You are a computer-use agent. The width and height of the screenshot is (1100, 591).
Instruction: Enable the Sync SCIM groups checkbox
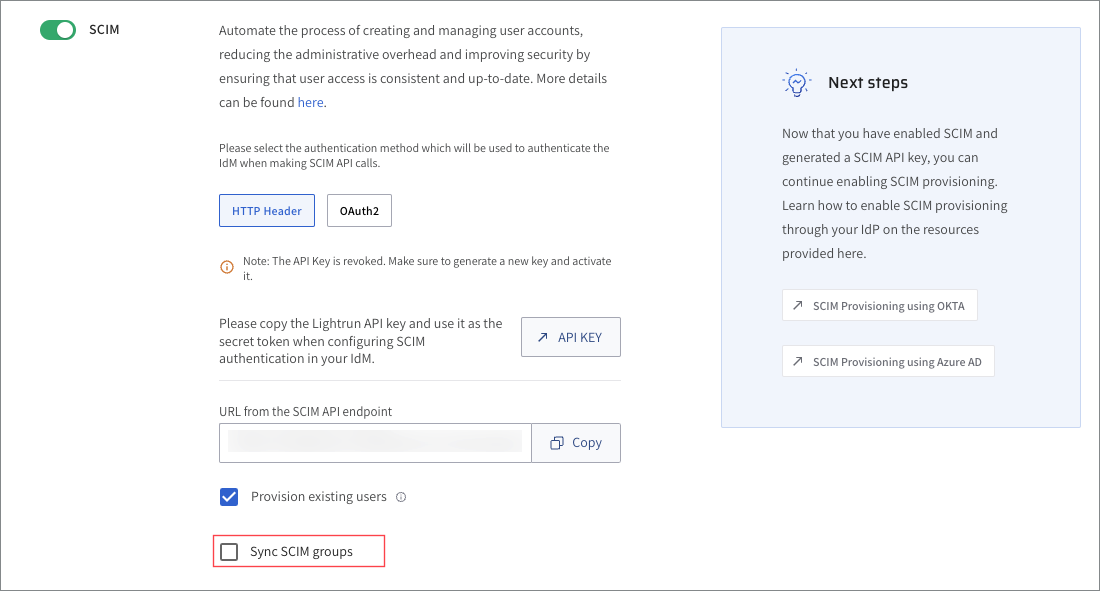[229, 552]
